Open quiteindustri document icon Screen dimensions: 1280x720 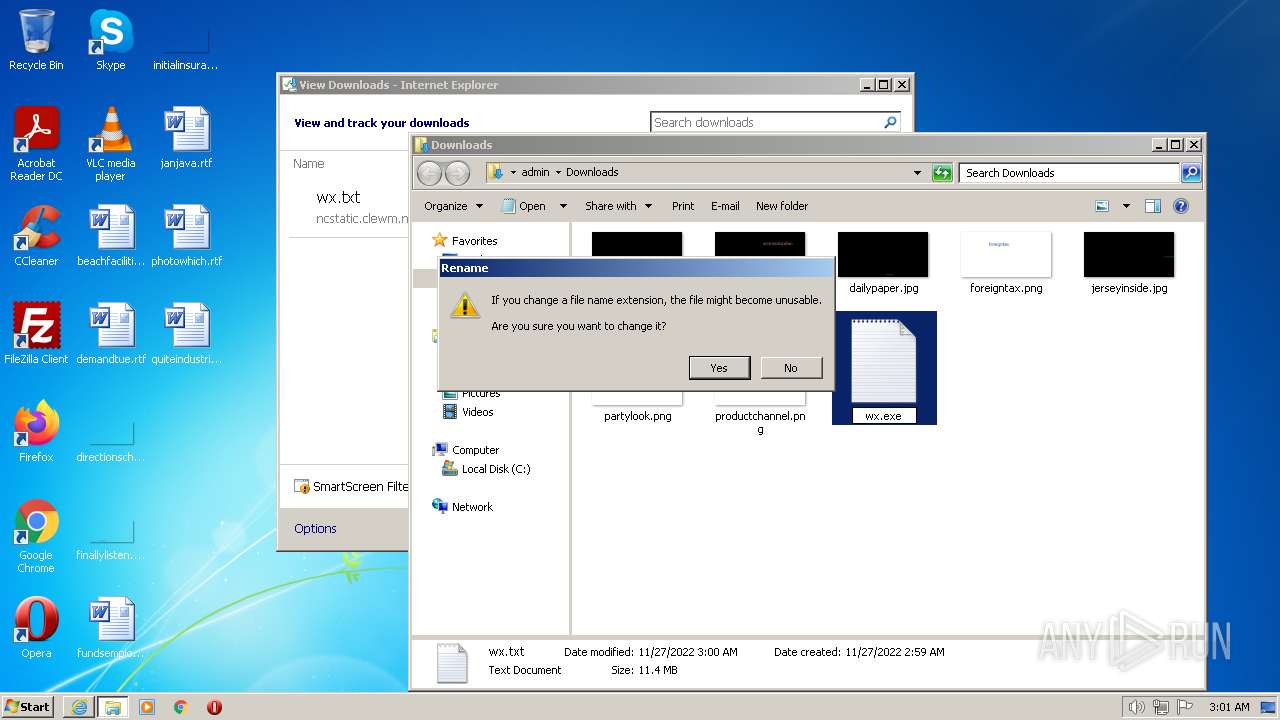[x=186, y=334]
